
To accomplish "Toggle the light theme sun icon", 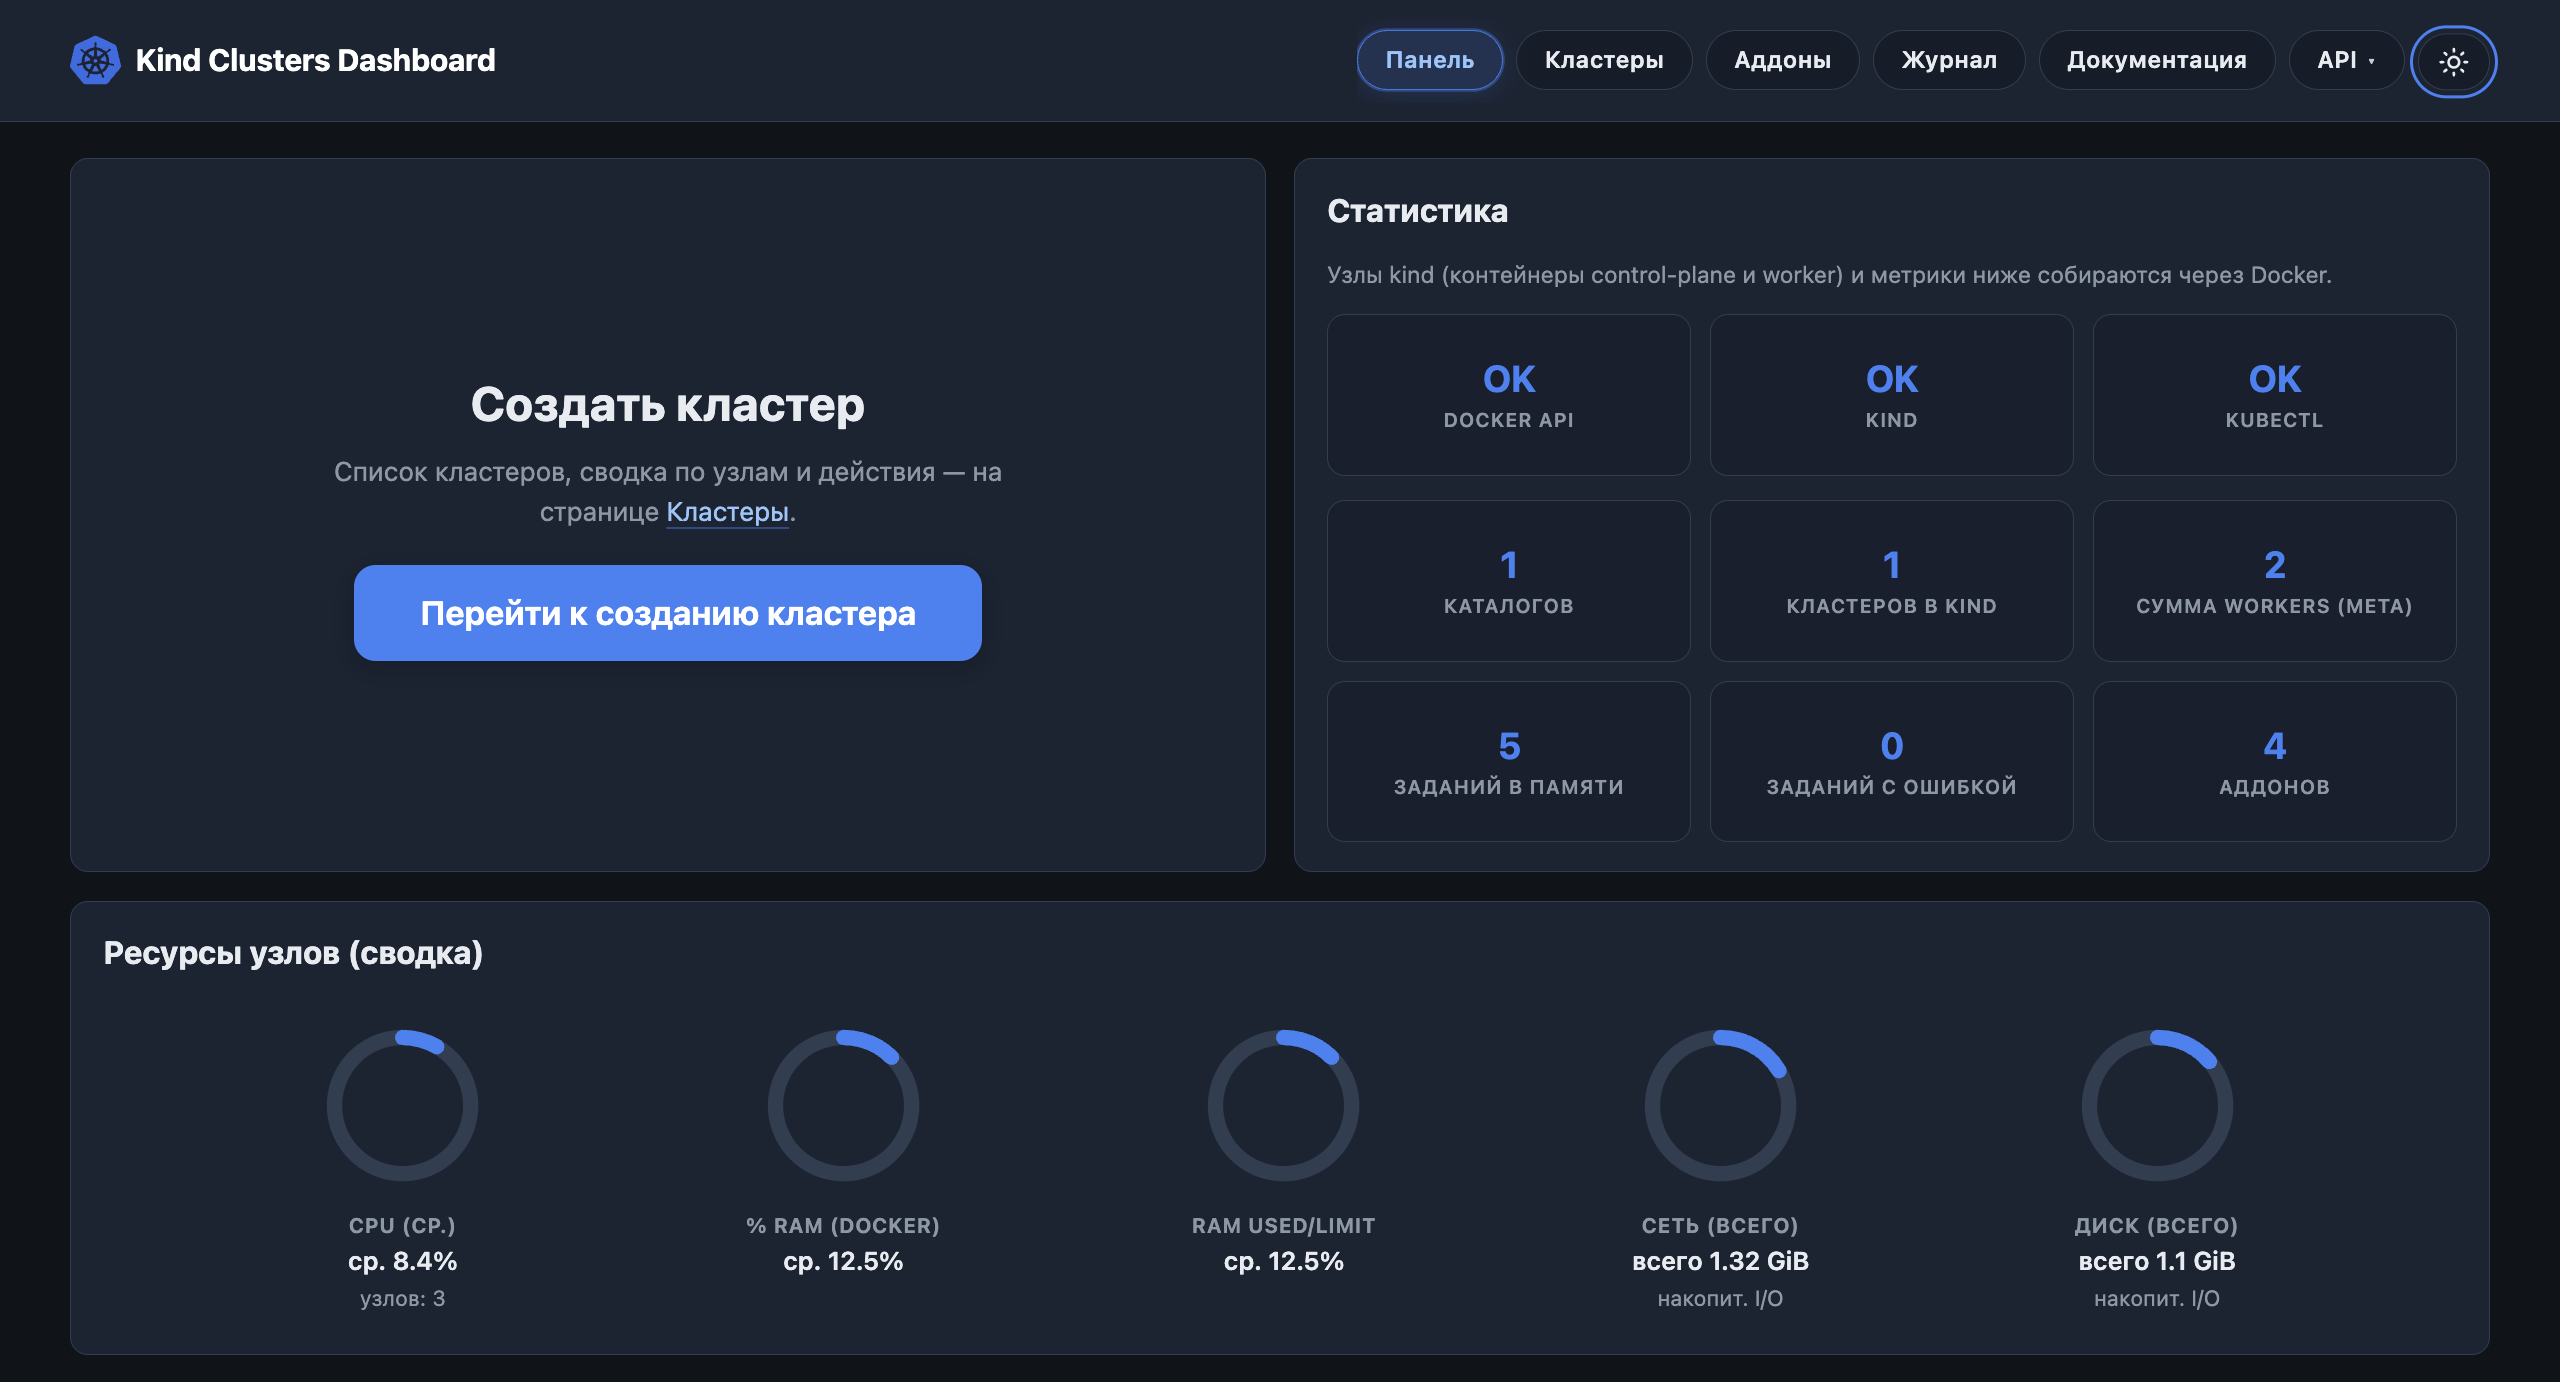I will coord(2453,61).
